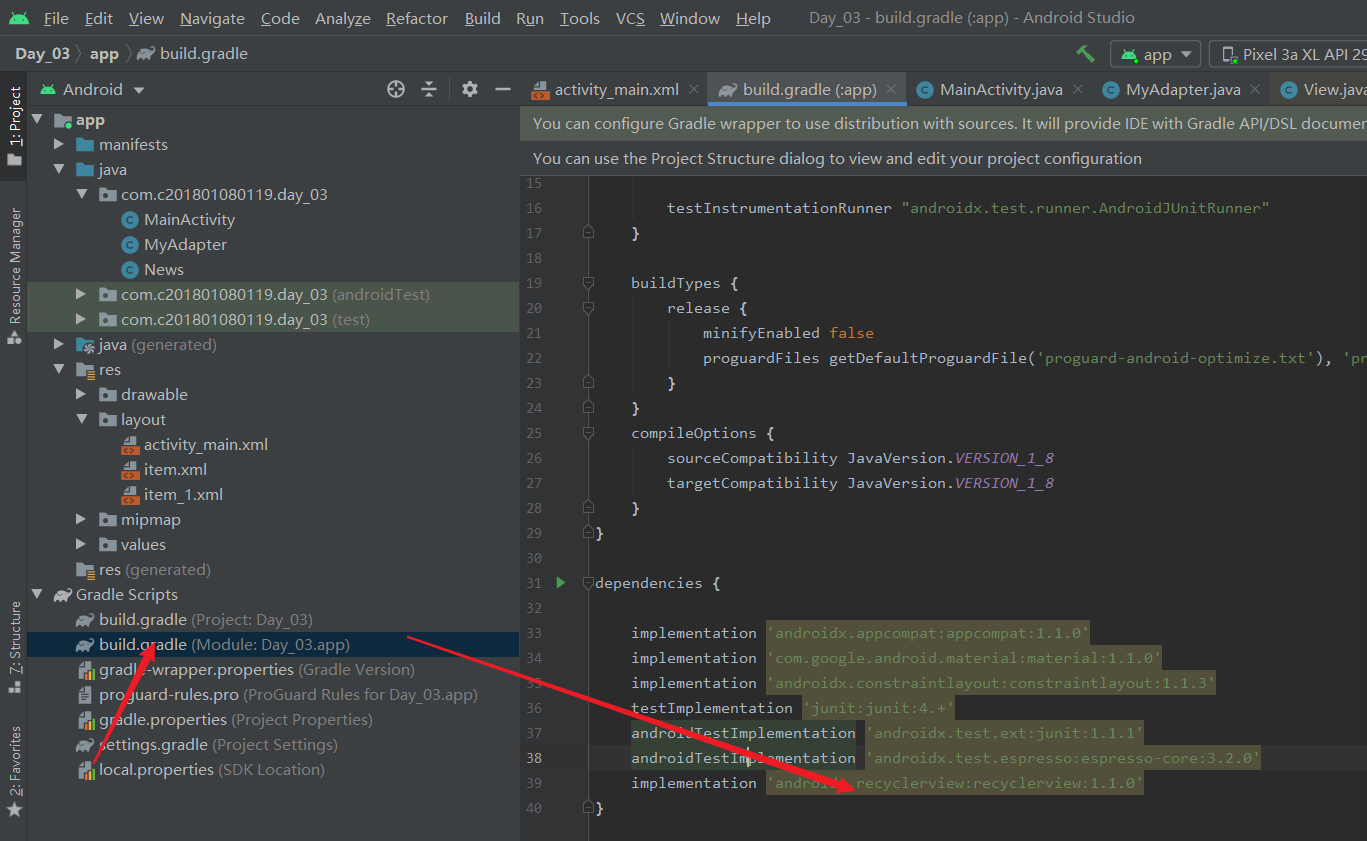Image resolution: width=1367 pixels, height=841 pixels.
Task: Click the minifyEnabled false line
Action: [788, 333]
